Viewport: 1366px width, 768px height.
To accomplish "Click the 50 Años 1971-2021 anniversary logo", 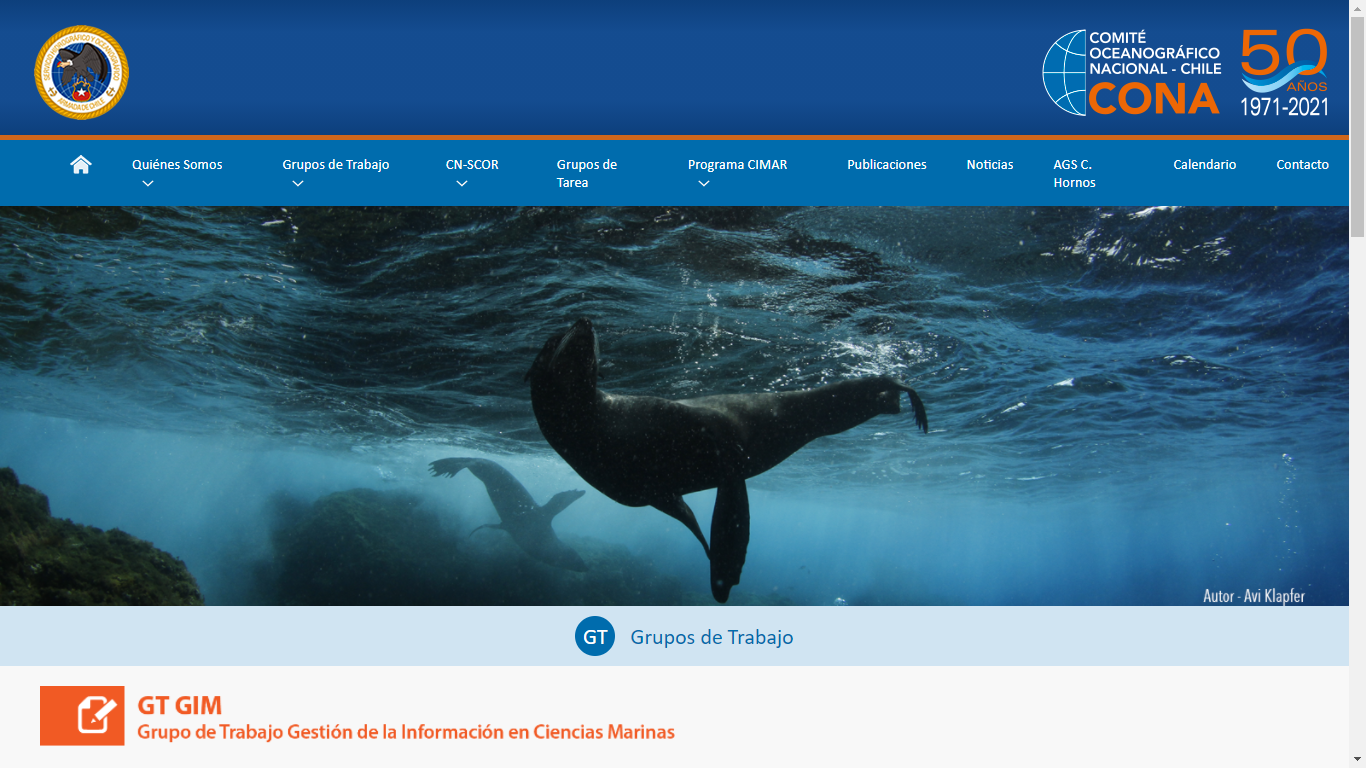I will point(1284,73).
